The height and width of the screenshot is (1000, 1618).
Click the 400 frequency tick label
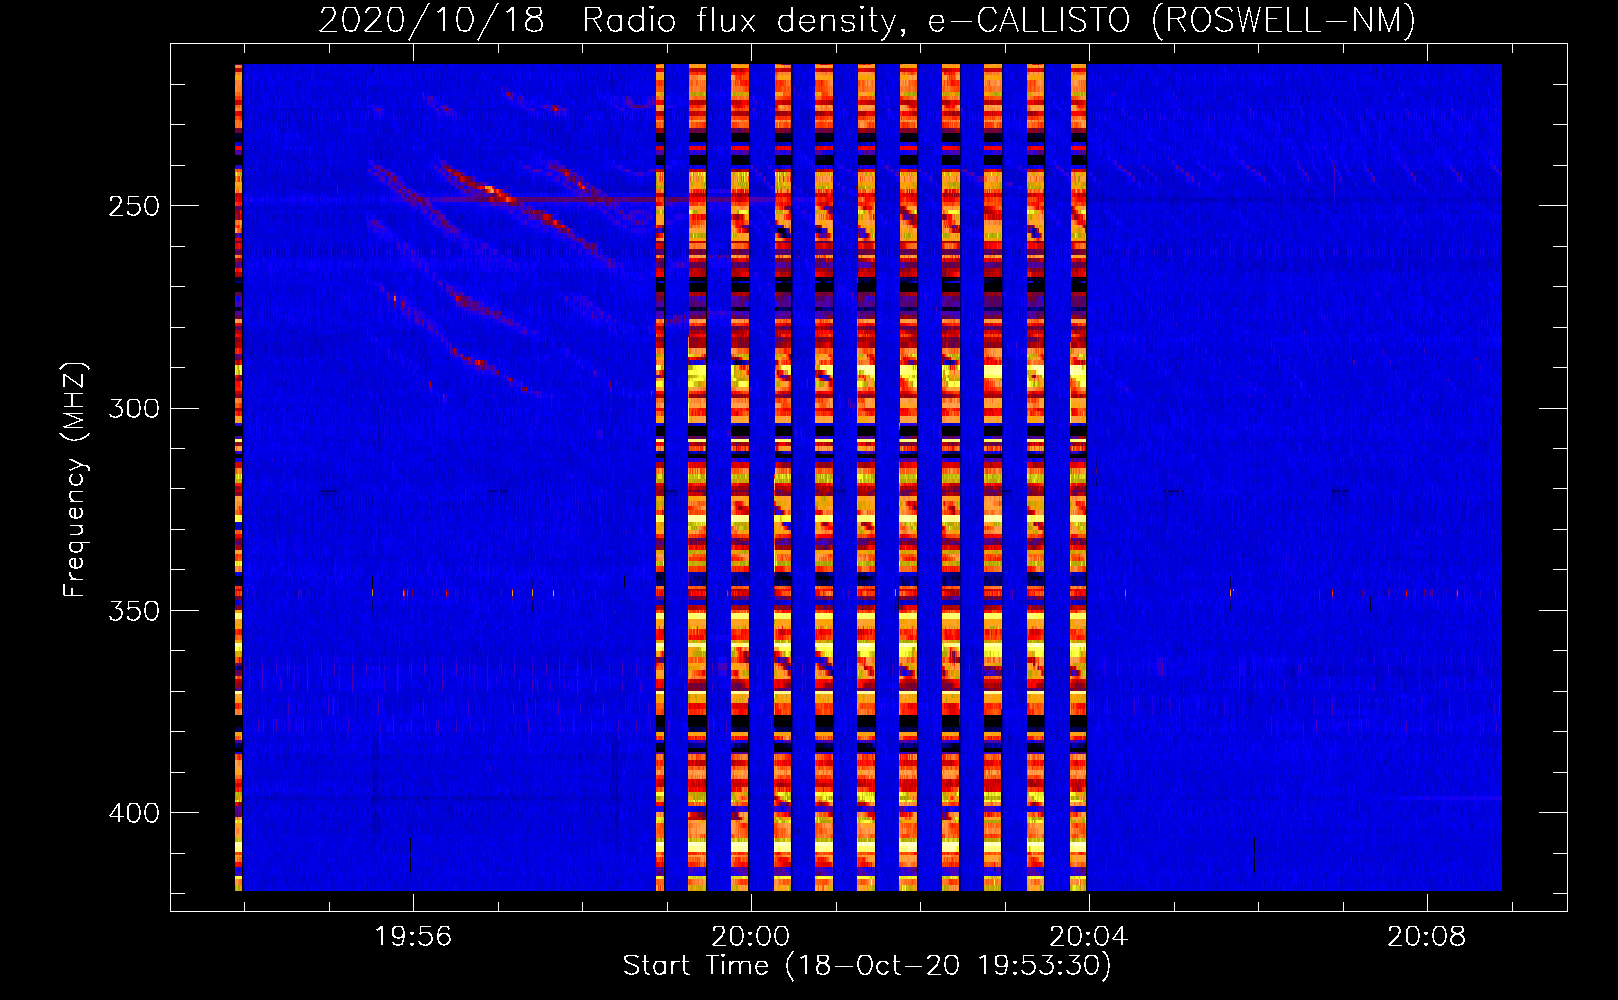[134, 813]
